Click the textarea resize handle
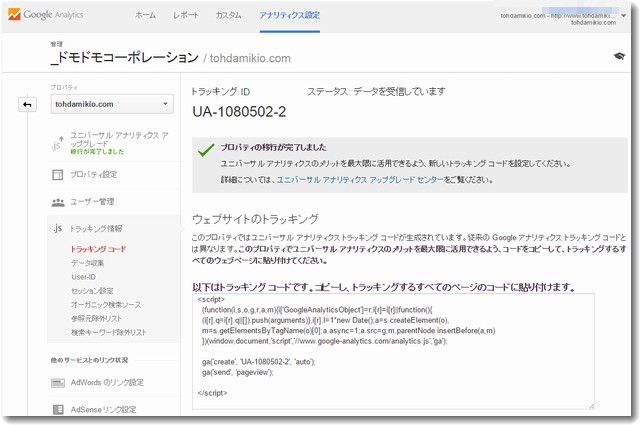The height and width of the screenshot is (425, 640). click(591, 405)
